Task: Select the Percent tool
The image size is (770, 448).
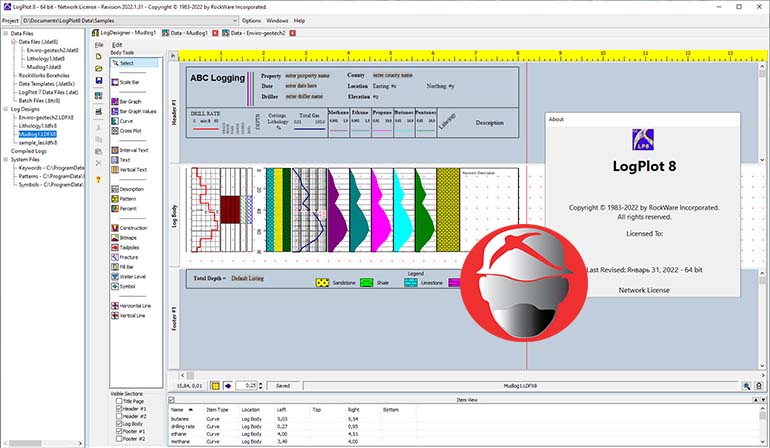Action: (124, 209)
